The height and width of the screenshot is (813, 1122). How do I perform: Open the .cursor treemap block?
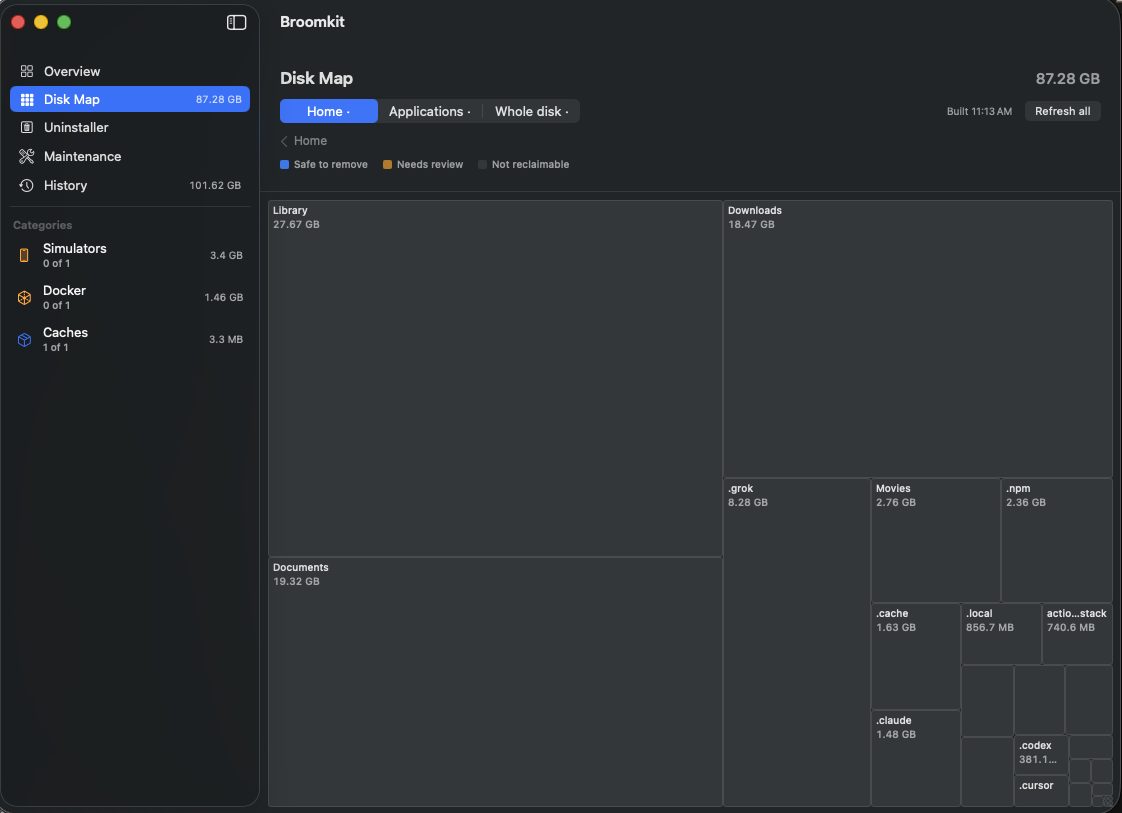(x=1041, y=791)
